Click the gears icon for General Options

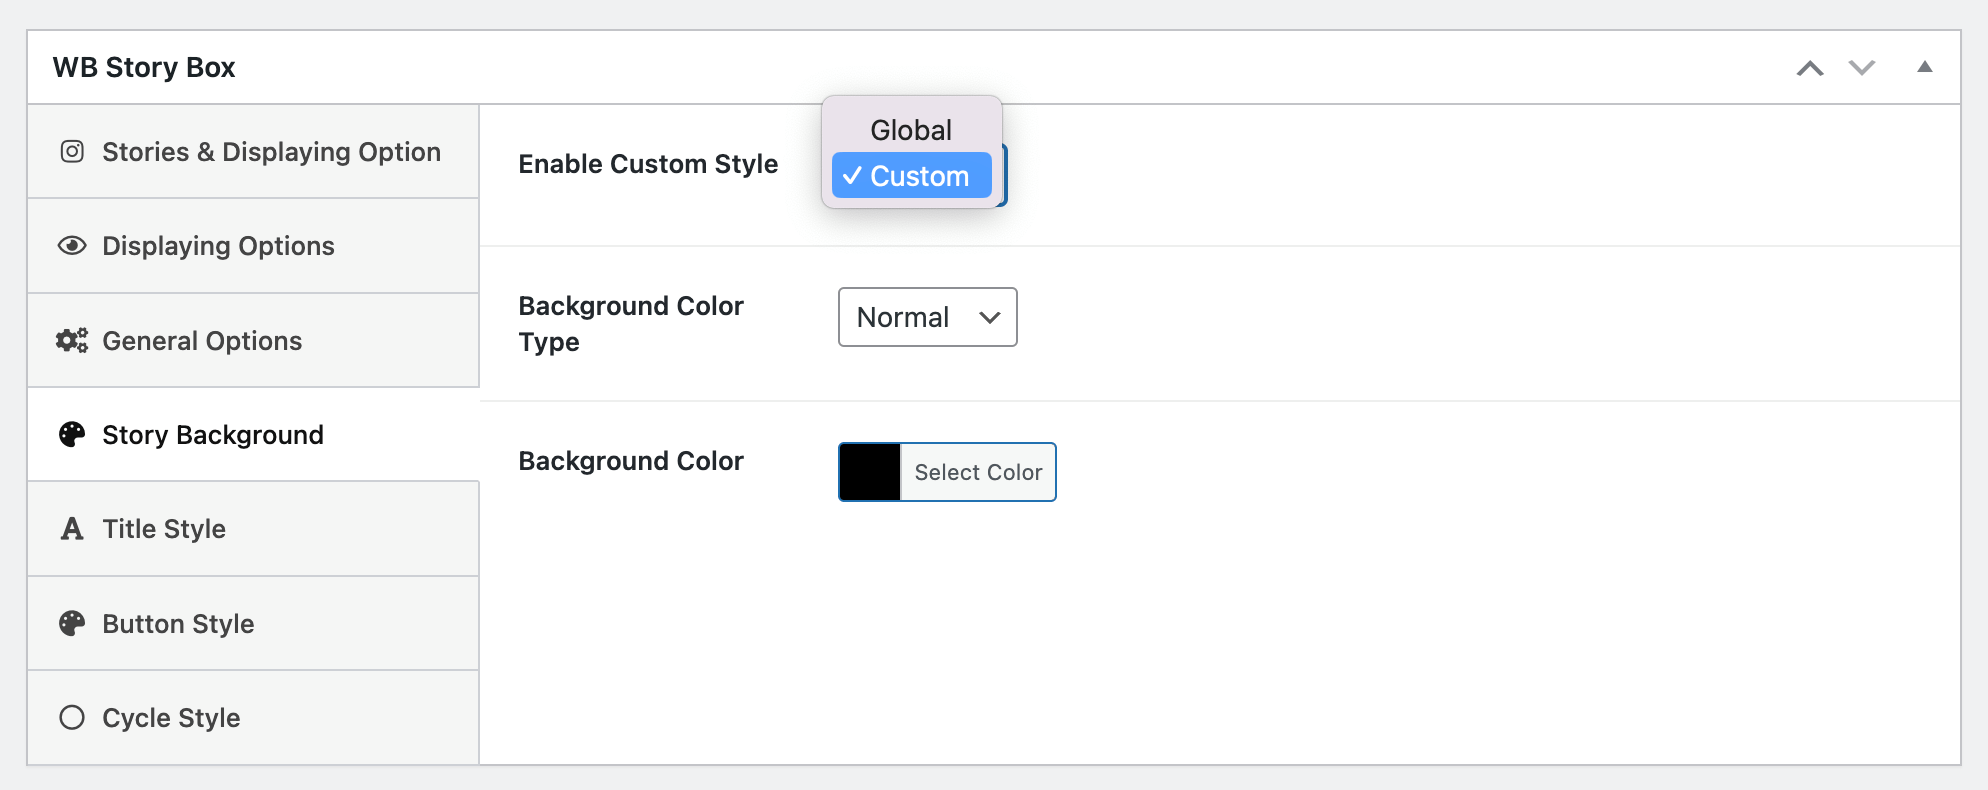click(x=72, y=341)
